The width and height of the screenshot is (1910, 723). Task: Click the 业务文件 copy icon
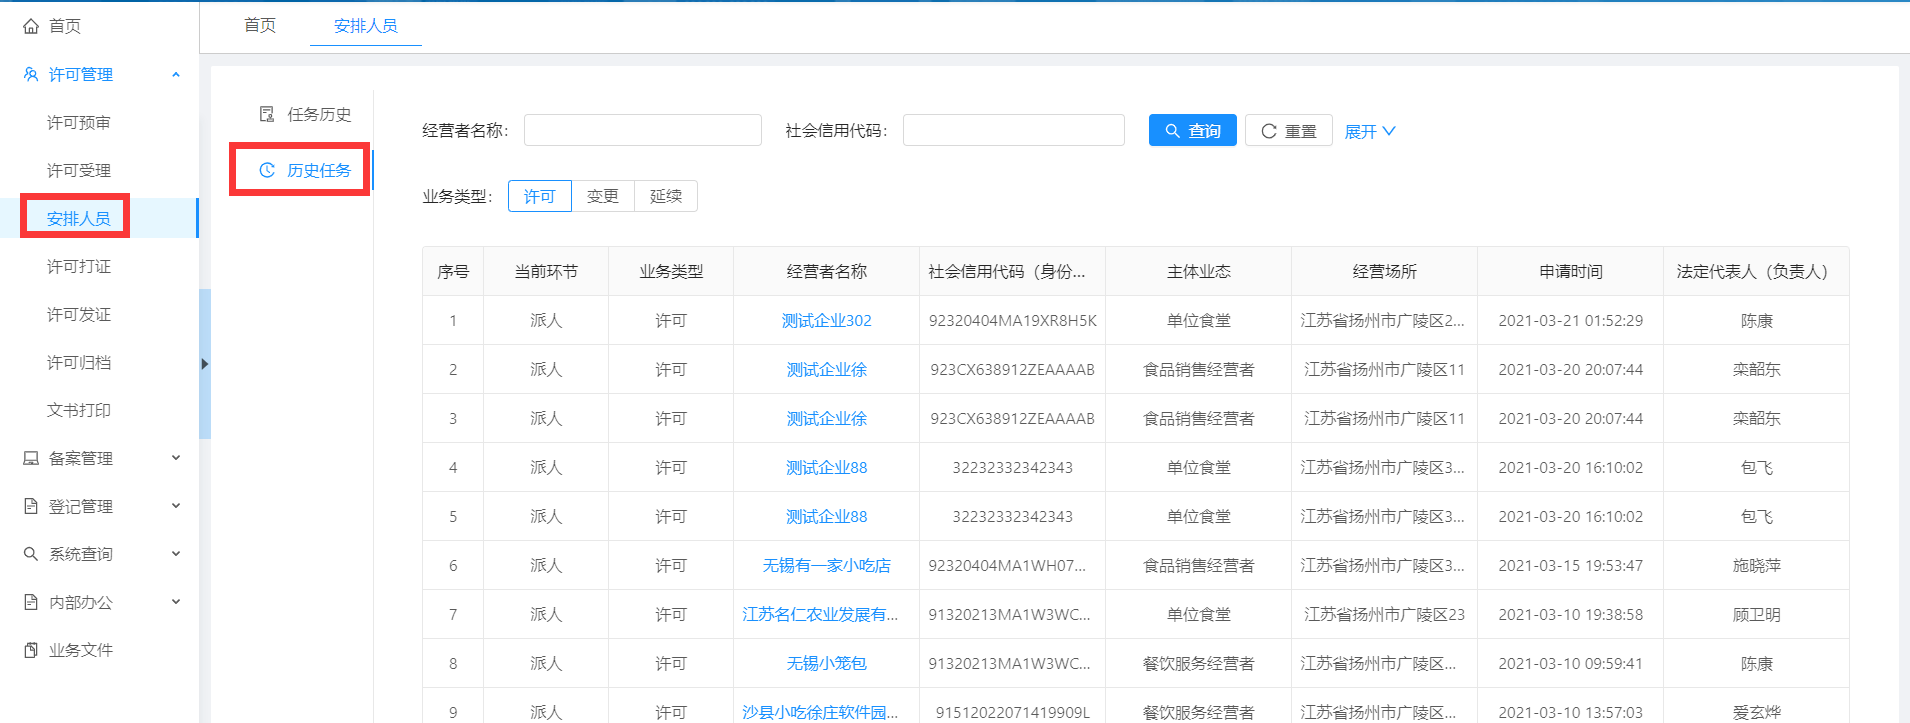click(31, 650)
